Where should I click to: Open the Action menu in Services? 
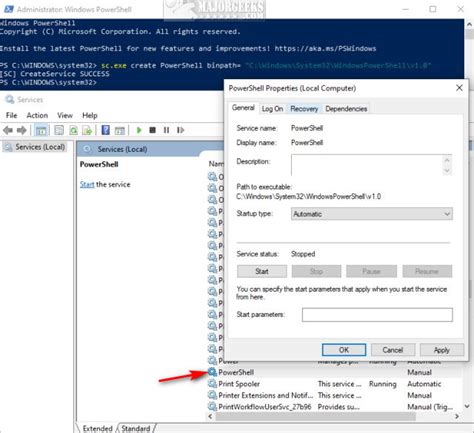[37, 115]
